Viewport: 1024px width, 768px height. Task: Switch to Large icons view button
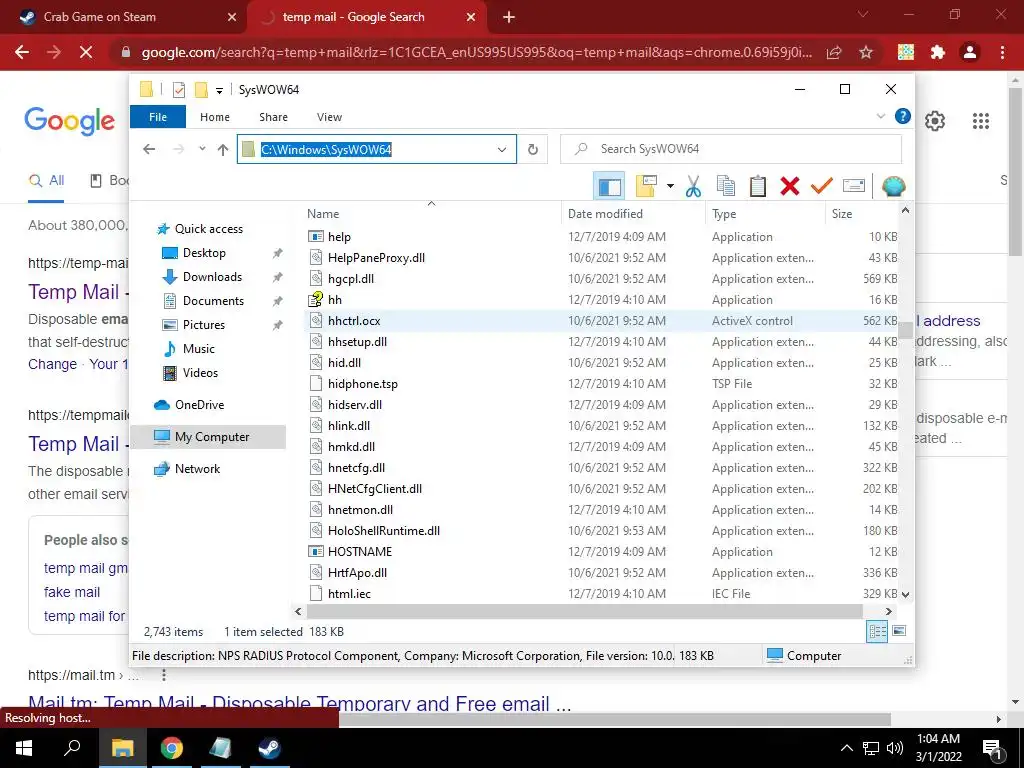[x=899, y=631]
